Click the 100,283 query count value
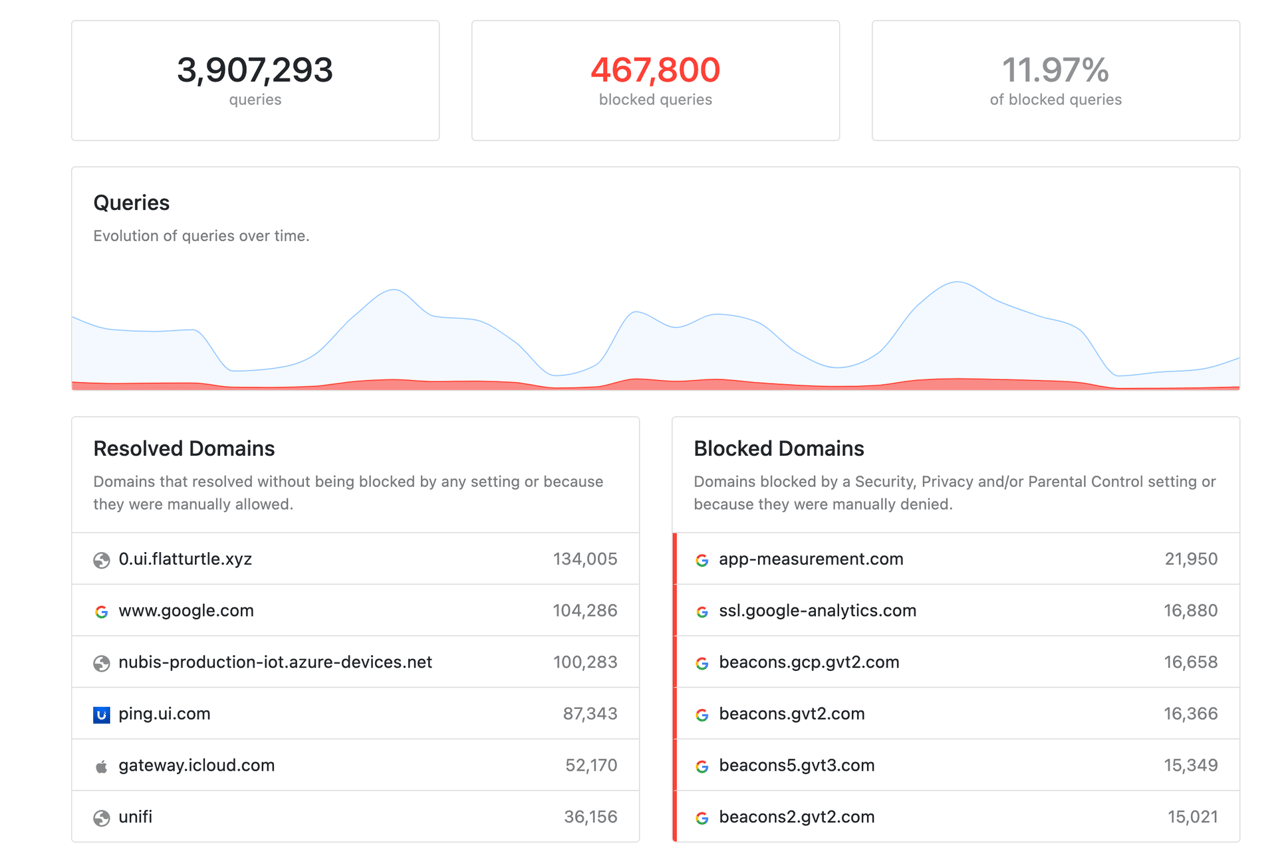The image size is (1280, 861). click(x=585, y=662)
